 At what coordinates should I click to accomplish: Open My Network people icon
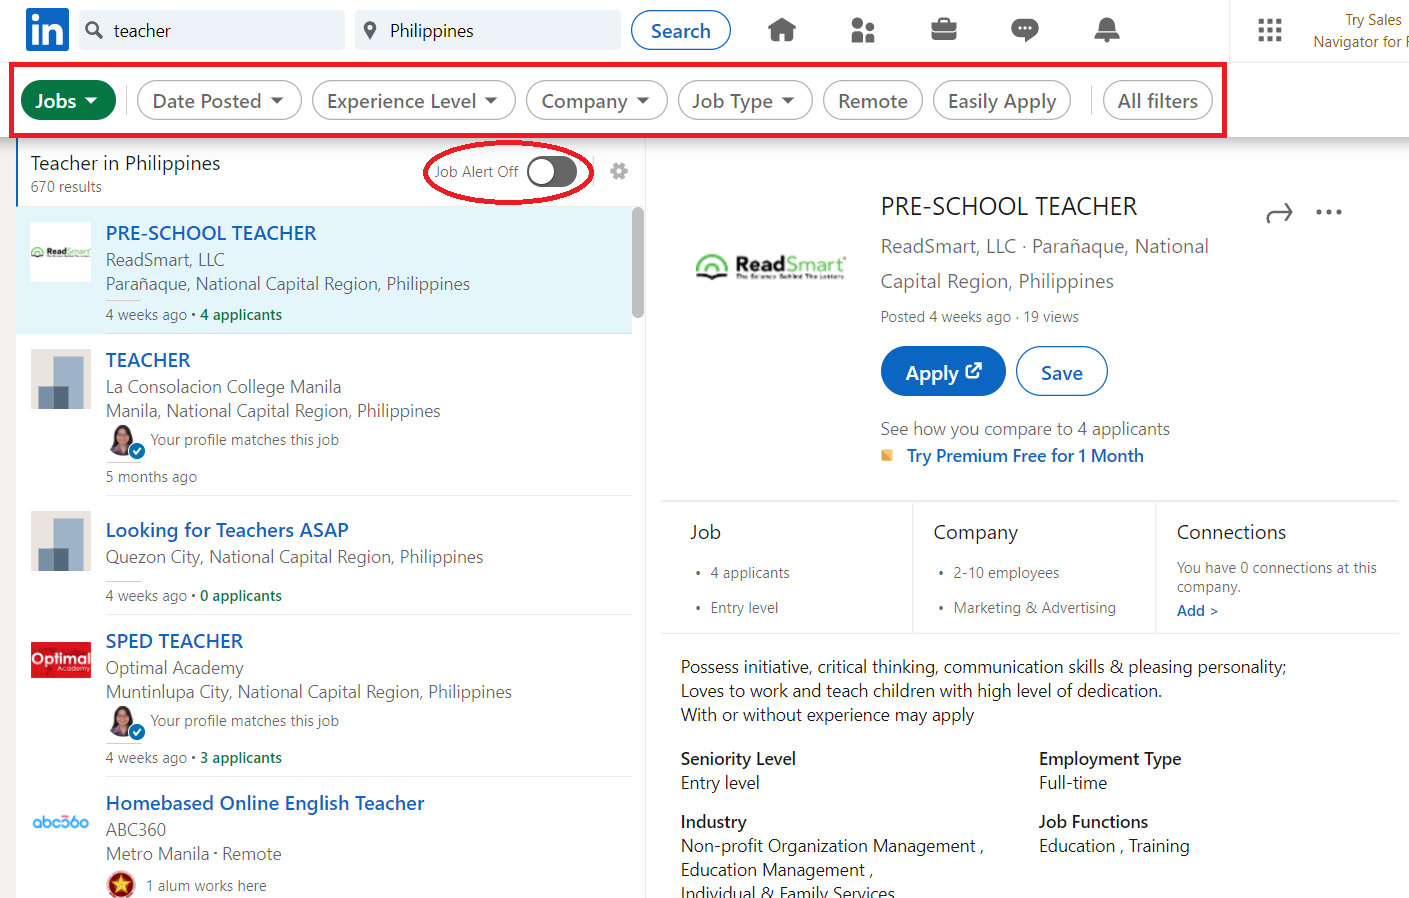tap(863, 31)
